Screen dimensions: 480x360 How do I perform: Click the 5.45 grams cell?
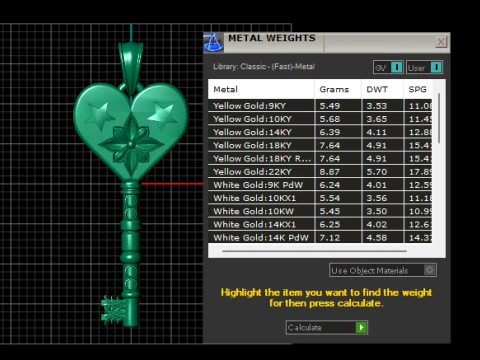coord(338,211)
